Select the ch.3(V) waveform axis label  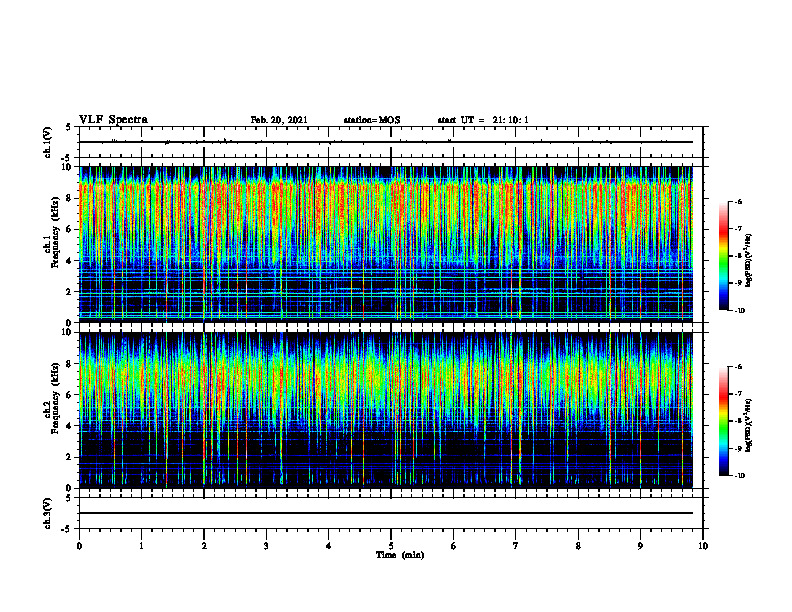[48, 514]
